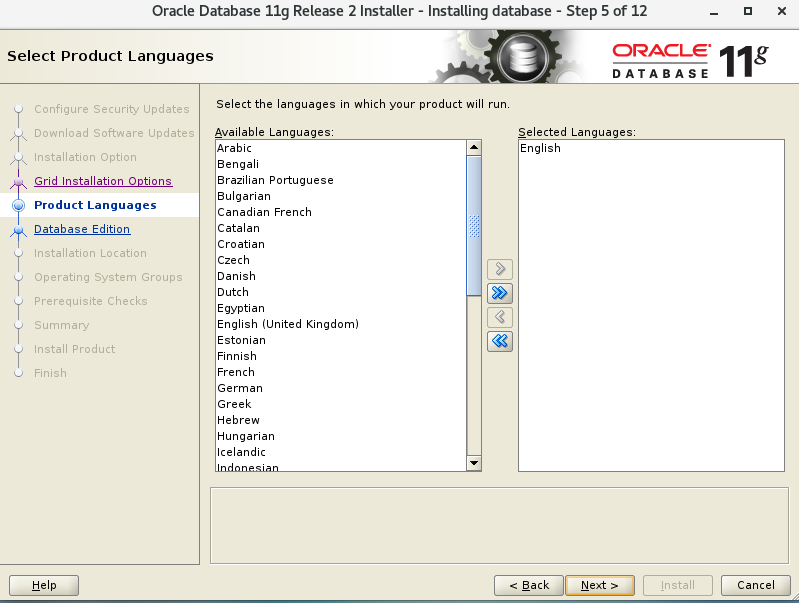Pick Egyptian from the language list
Image resolution: width=799 pixels, height=603 pixels.
click(x=341, y=308)
